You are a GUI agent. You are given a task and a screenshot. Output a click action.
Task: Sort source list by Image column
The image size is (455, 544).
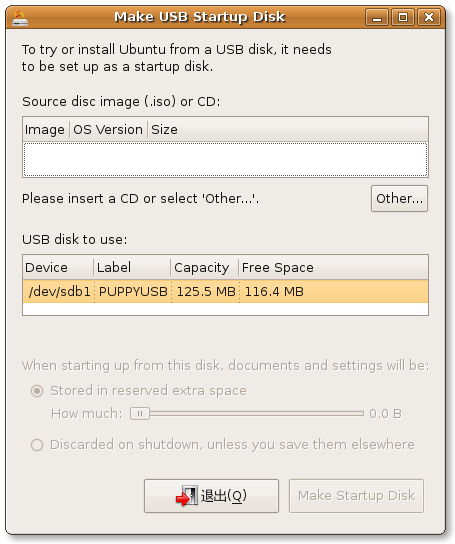tap(46, 129)
